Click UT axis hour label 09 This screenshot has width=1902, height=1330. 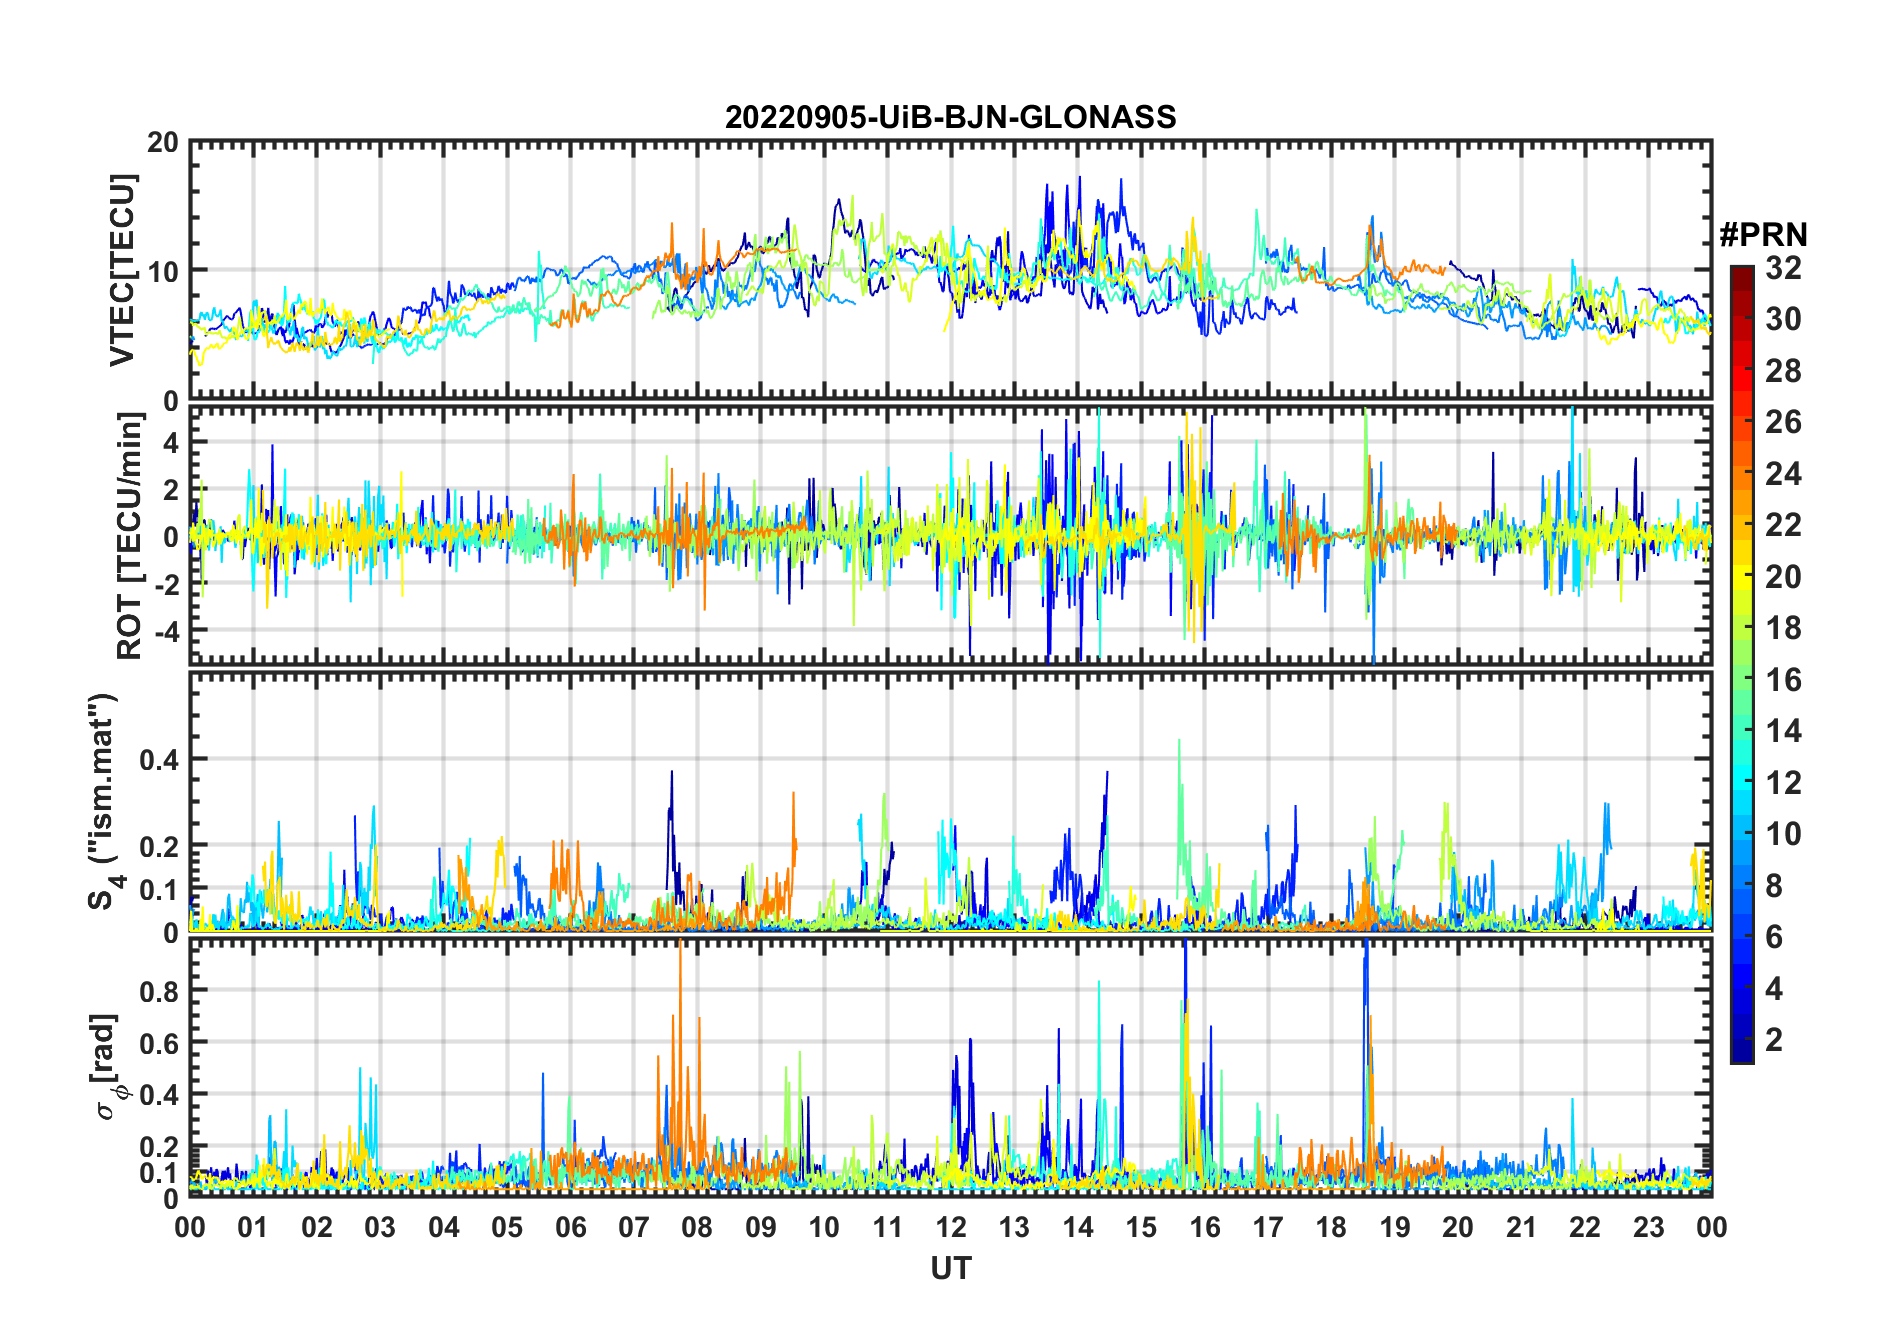(x=761, y=1227)
